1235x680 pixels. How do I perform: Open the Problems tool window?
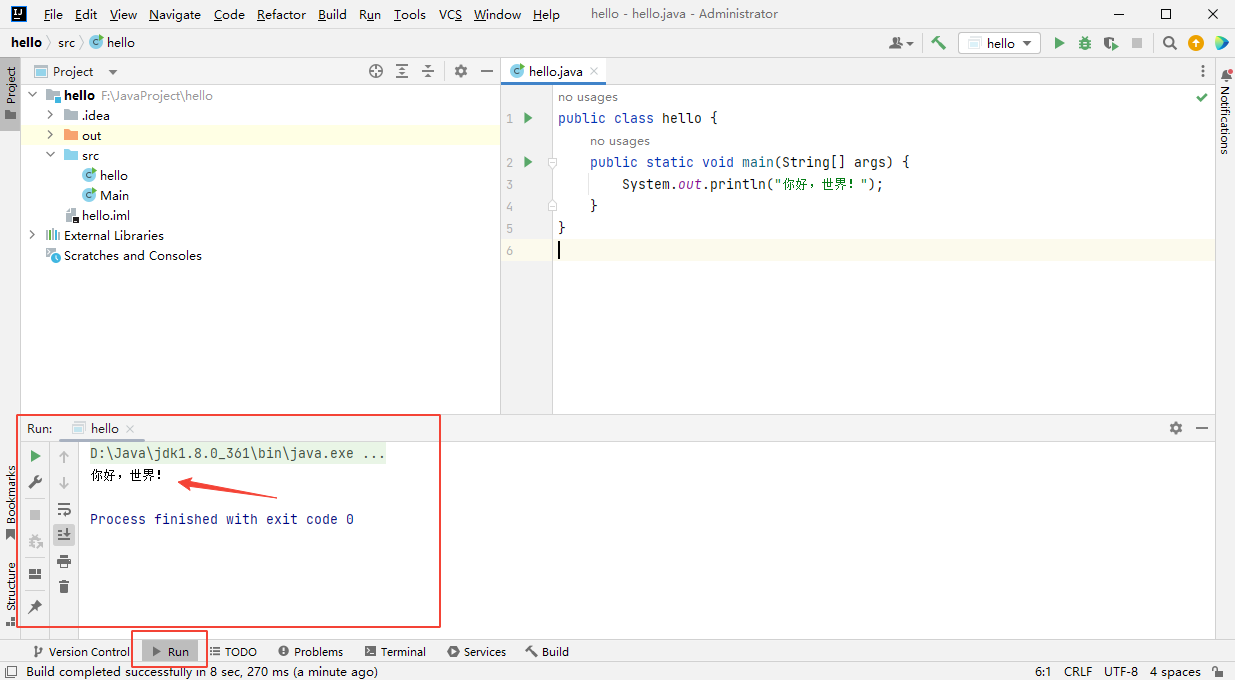click(310, 651)
